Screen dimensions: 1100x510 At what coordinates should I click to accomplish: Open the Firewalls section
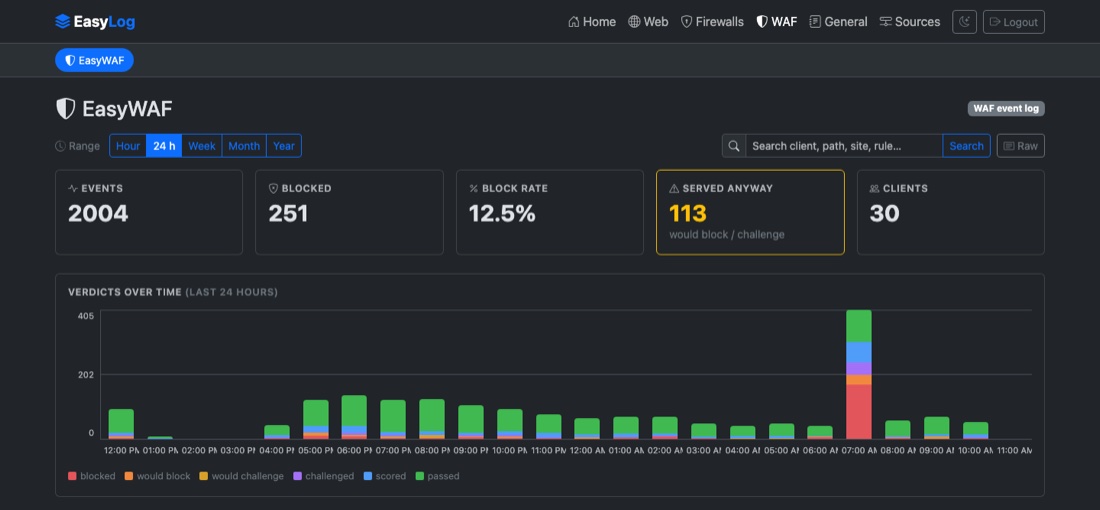[x=712, y=22]
